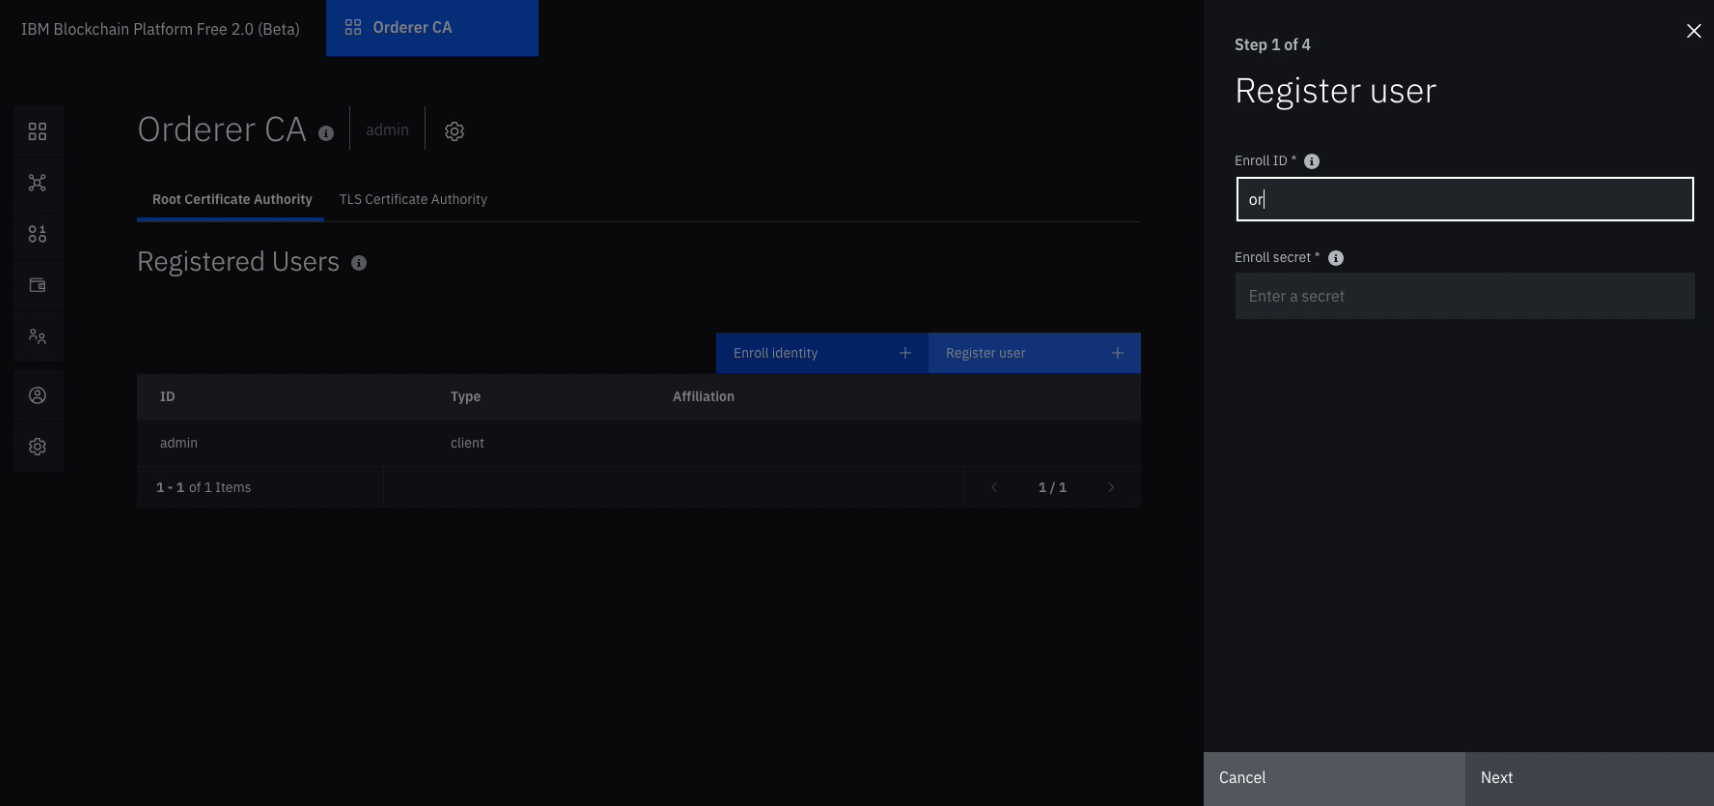
Task: Open the settings gear in left sidebar
Action: 37,447
